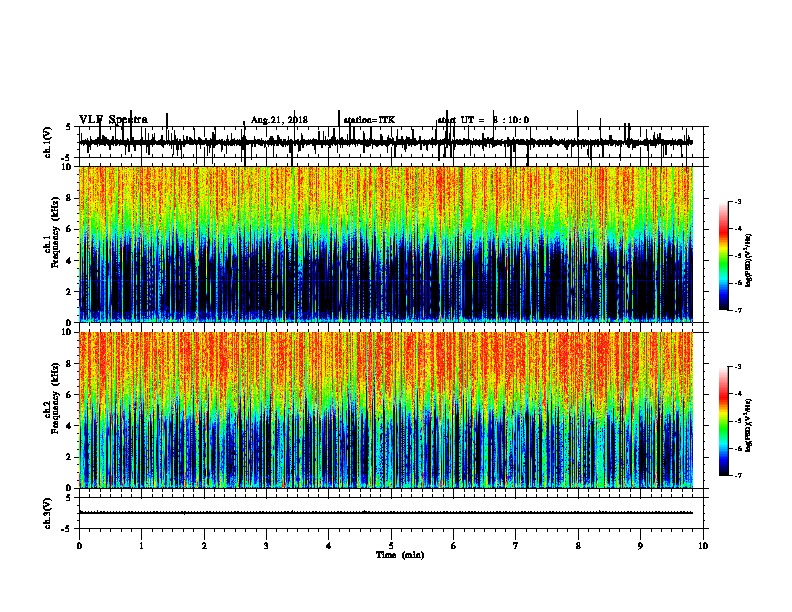Click the "-3" label on ch.2 color scale
This screenshot has width=792, height=612.
coord(738,367)
